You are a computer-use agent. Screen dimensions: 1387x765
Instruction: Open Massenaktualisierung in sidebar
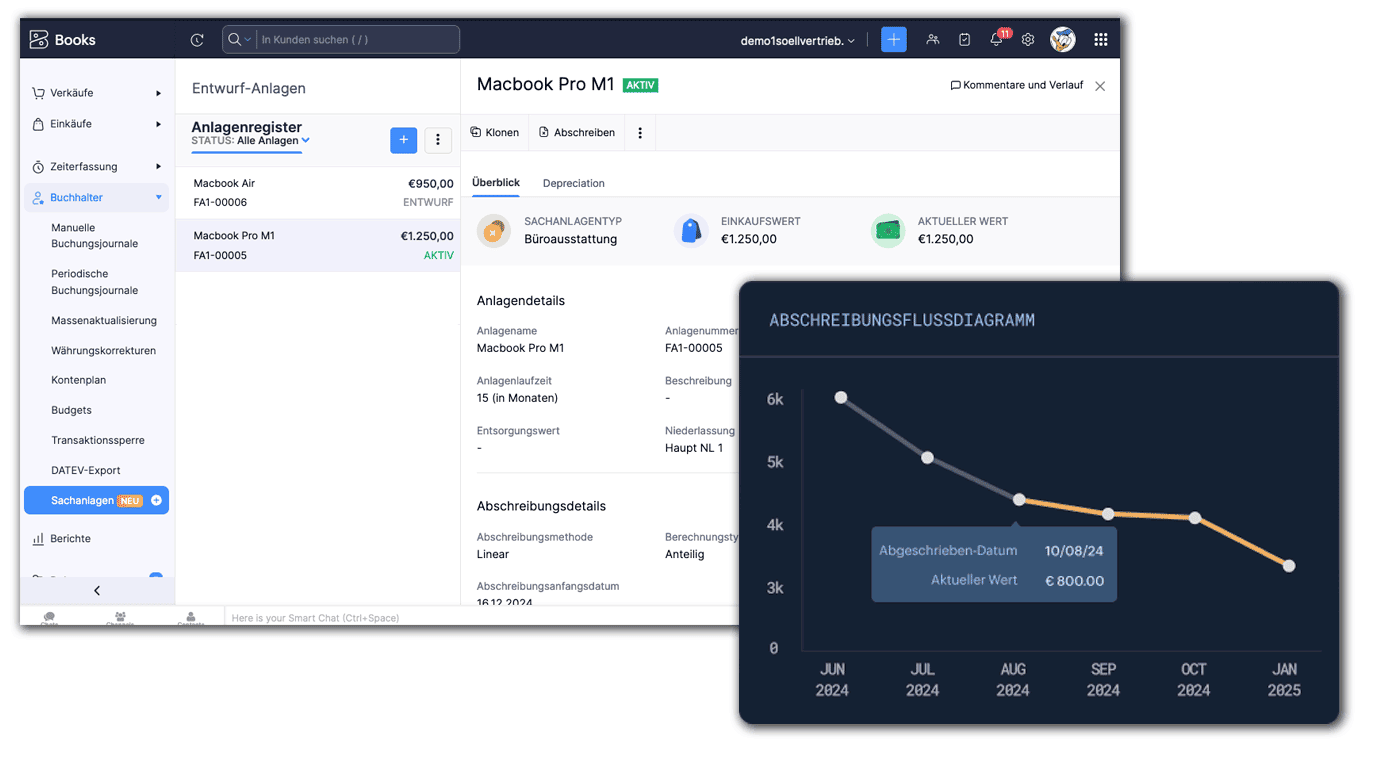[104, 321]
